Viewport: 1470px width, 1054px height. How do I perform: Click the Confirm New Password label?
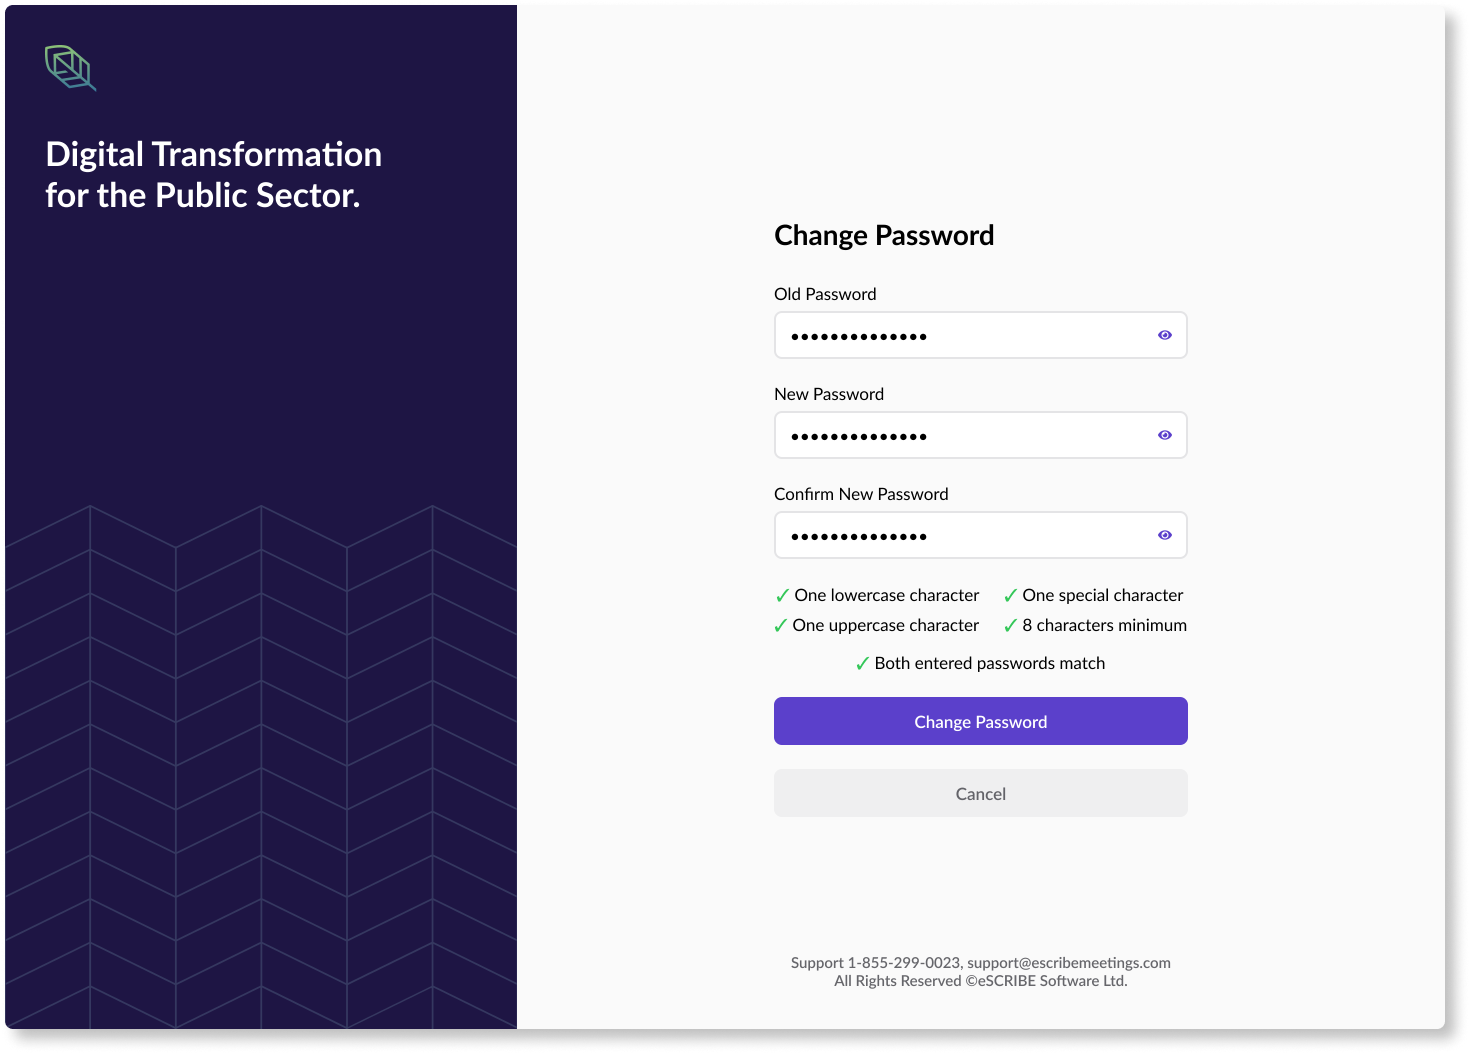point(861,494)
